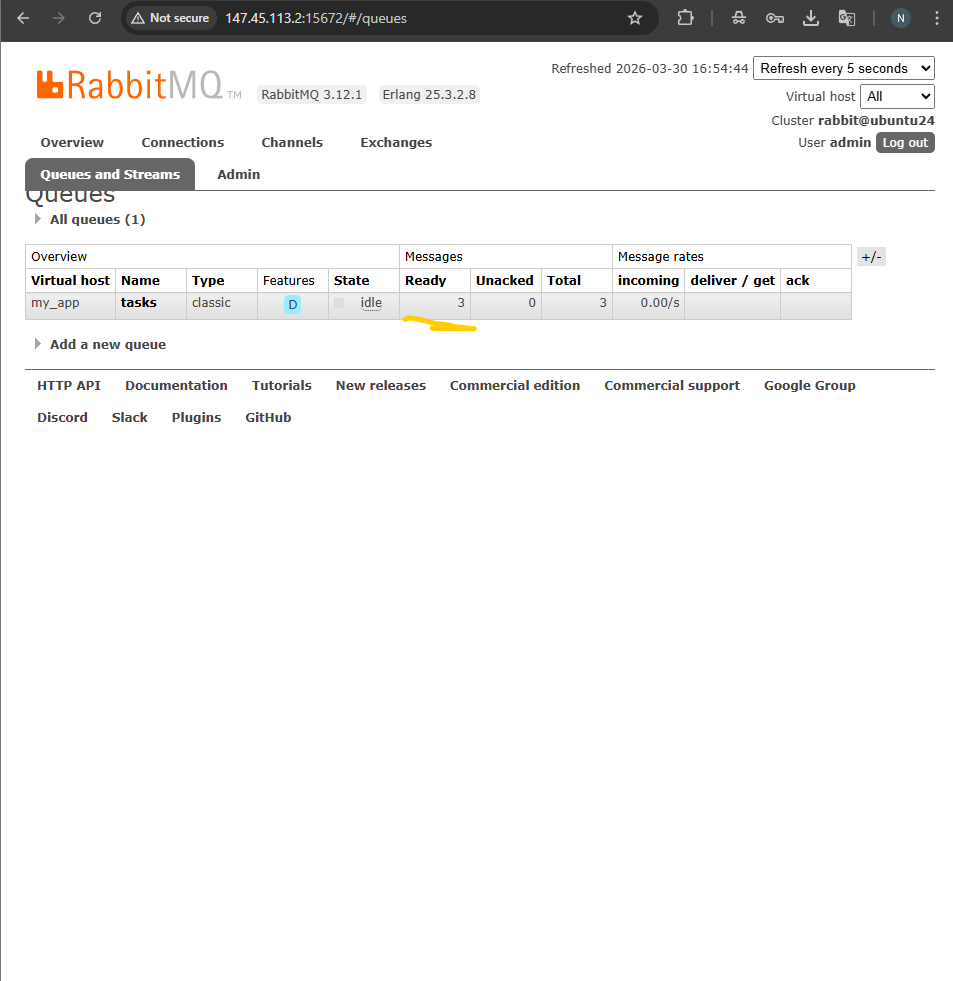Click the grey state indicator square for tasks
Screen dimensions: 953x981
coord(339,303)
